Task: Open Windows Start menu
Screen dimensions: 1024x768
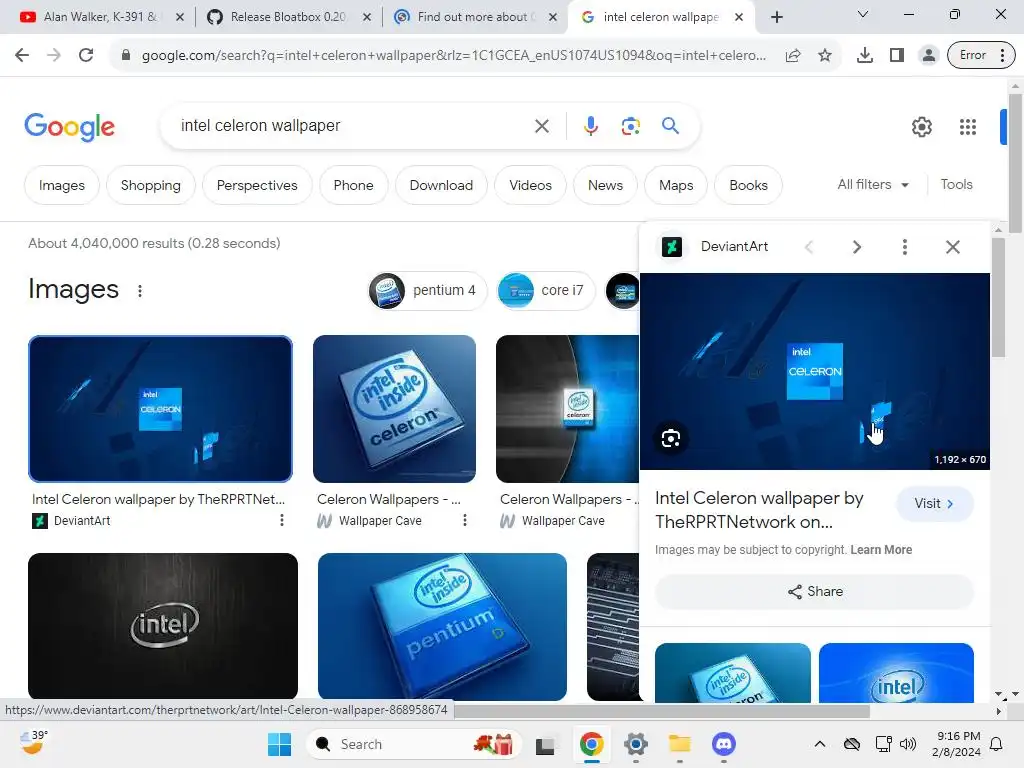Action: click(x=280, y=744)
